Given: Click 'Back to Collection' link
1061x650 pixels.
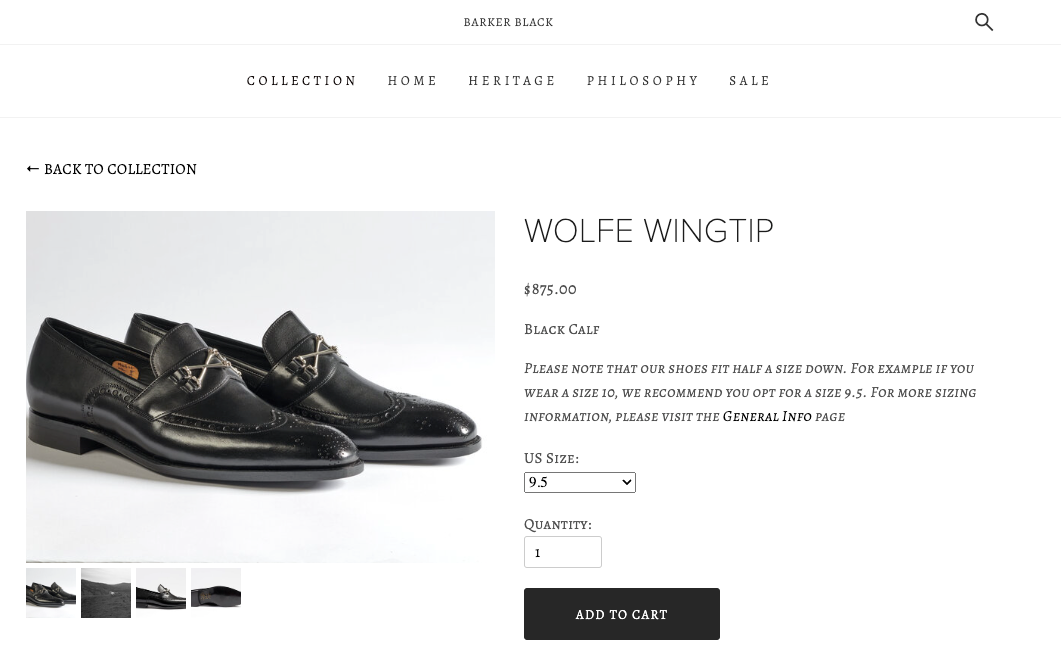Looking at the screenshot, I should tap(120, 168).
